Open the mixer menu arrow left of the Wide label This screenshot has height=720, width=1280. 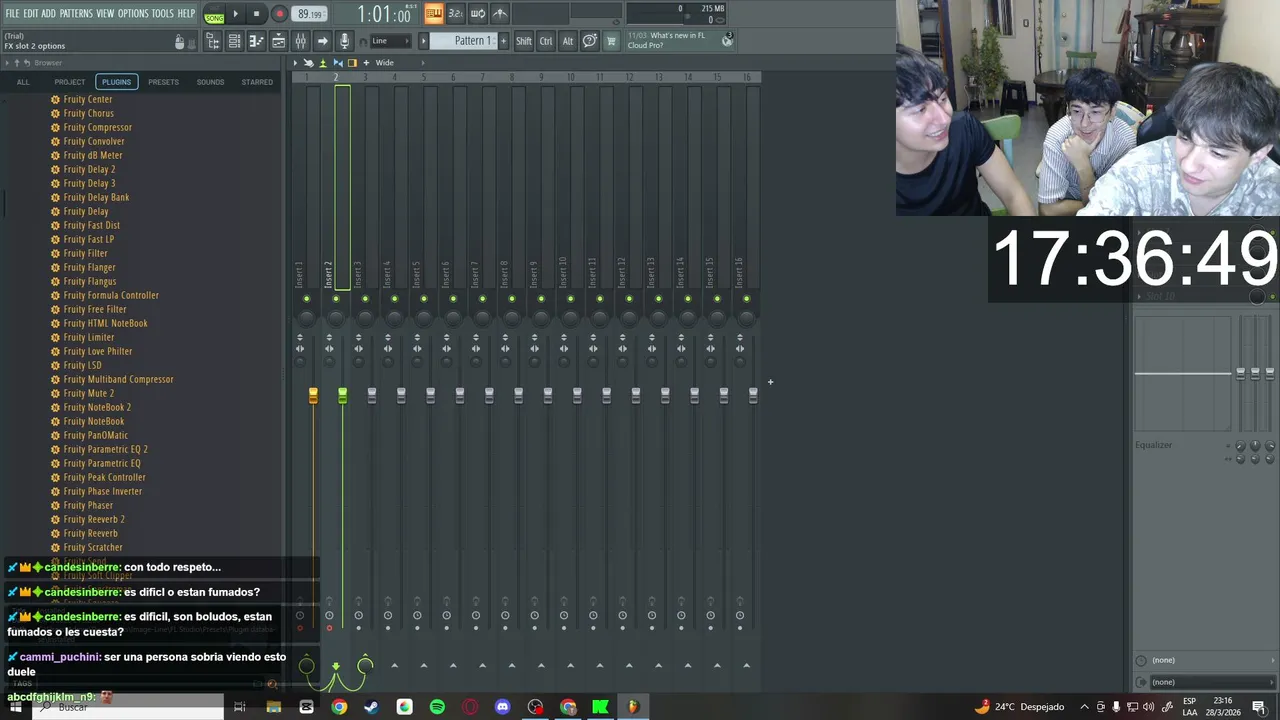point(295,63)
